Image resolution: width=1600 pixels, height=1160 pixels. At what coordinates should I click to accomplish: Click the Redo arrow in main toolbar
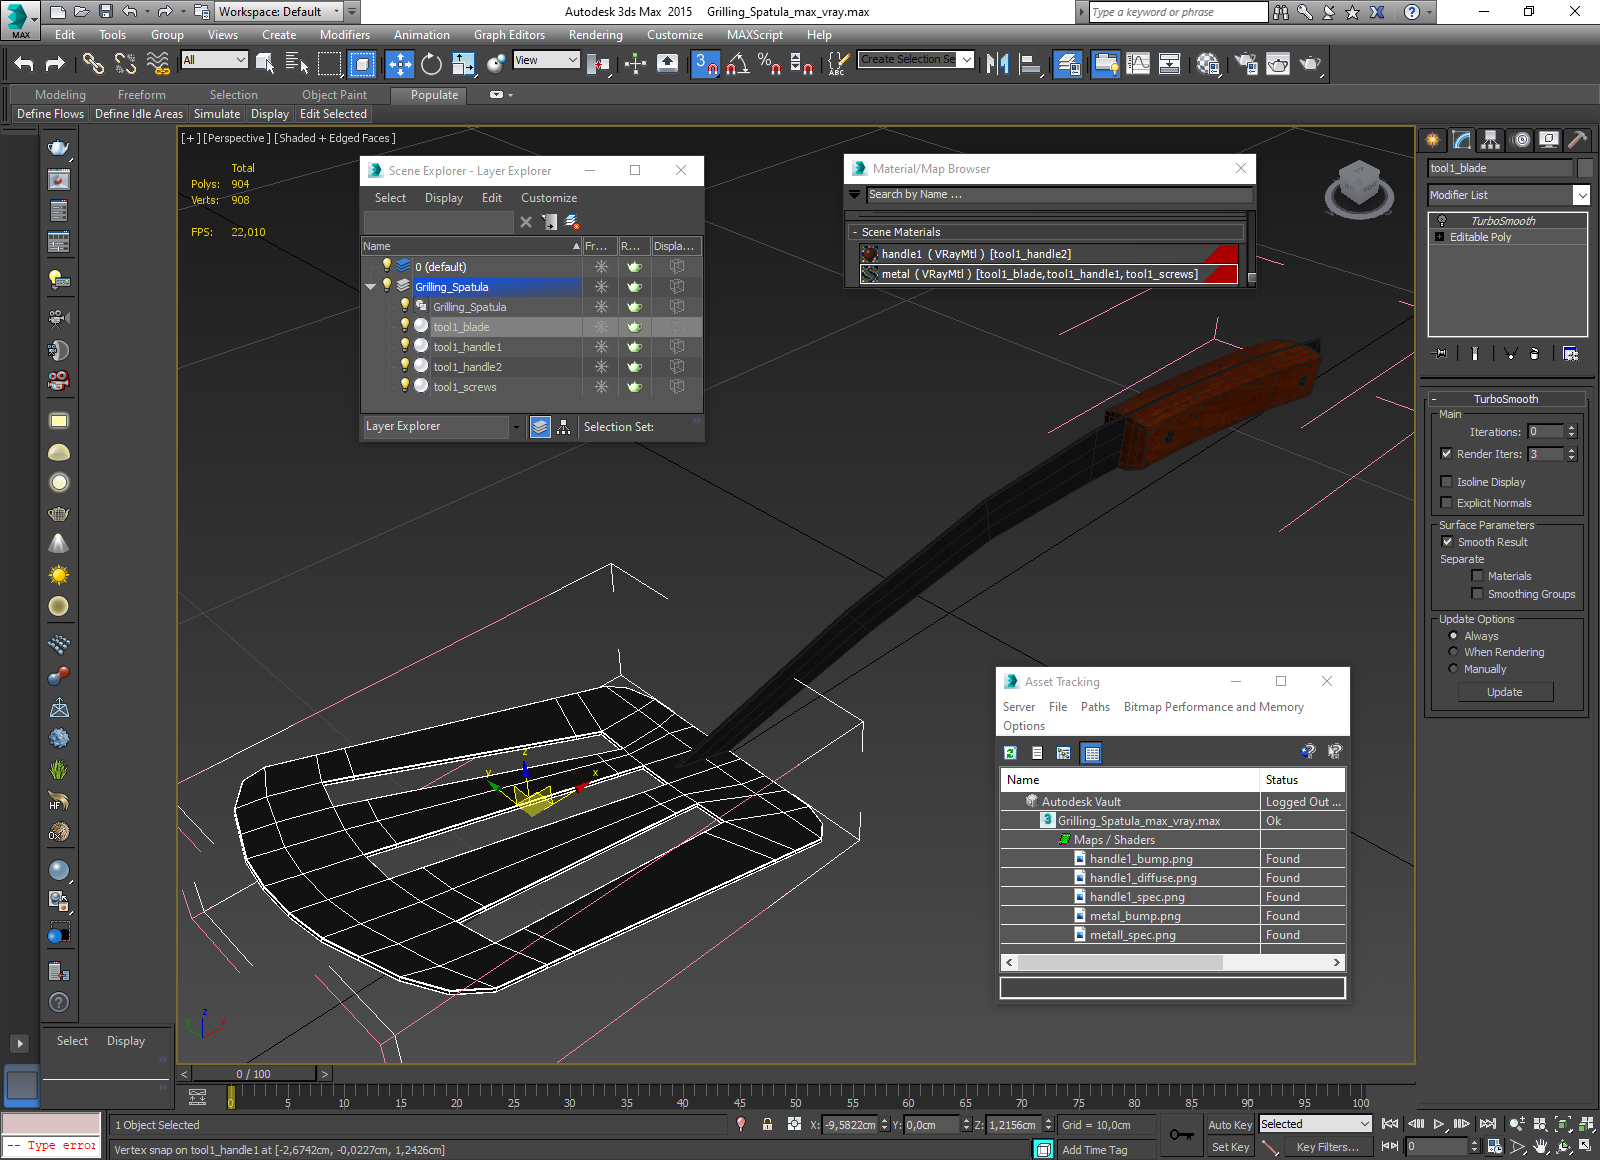(55, 64)
